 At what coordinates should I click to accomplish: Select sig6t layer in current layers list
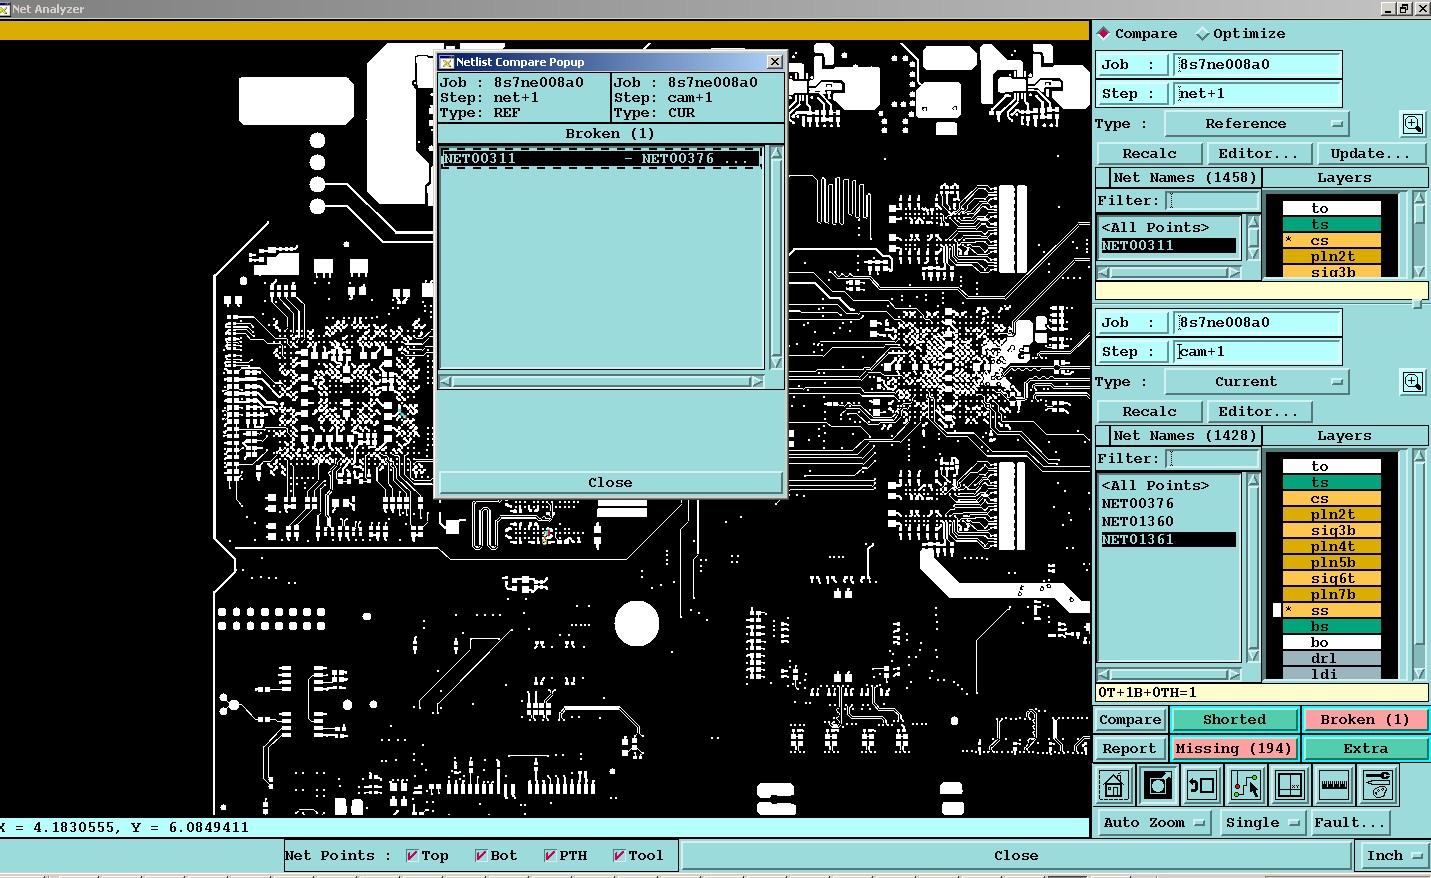(x=1332, y=579)
